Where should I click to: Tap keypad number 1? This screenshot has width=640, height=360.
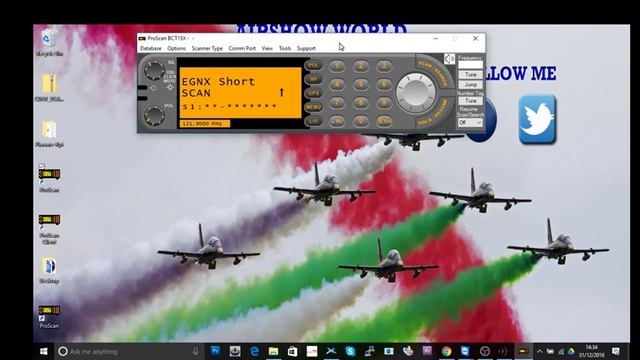coord(337,66)
